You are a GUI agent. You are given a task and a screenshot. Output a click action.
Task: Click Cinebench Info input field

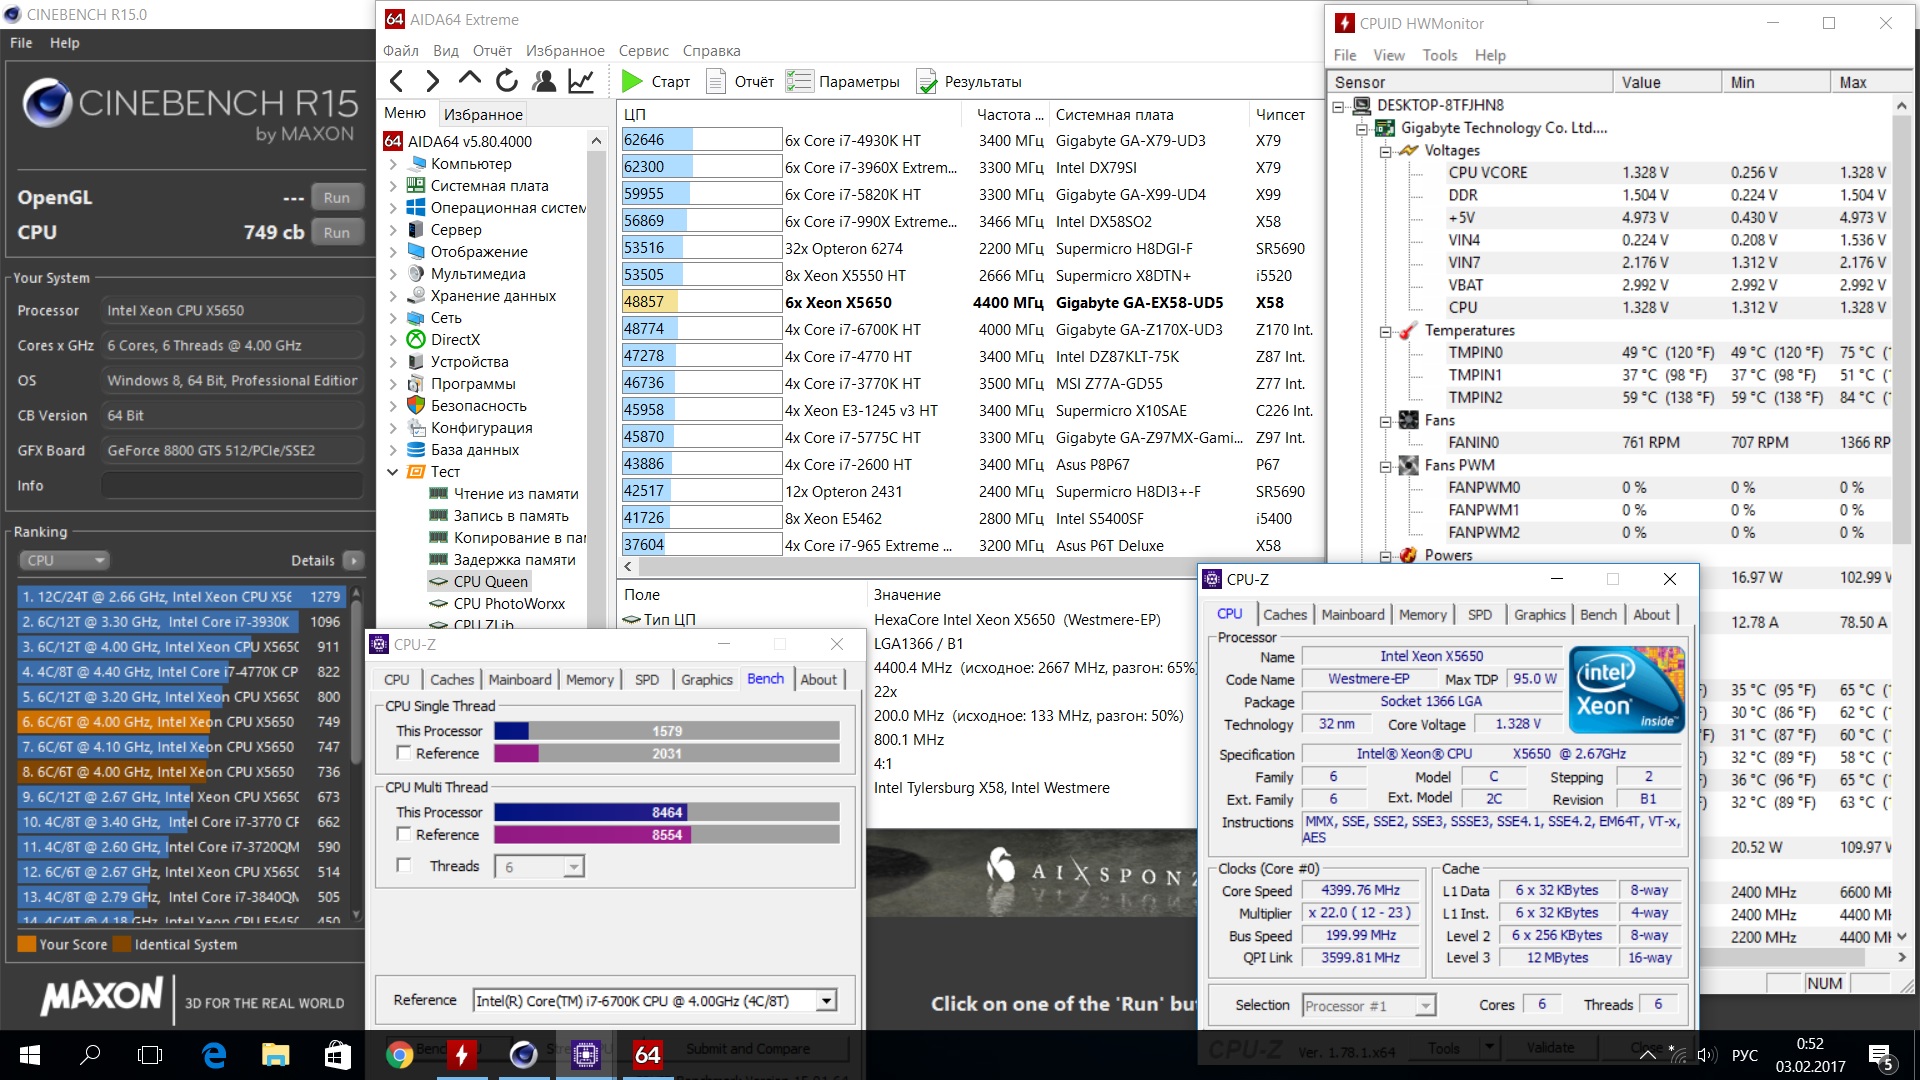(231, 485)
